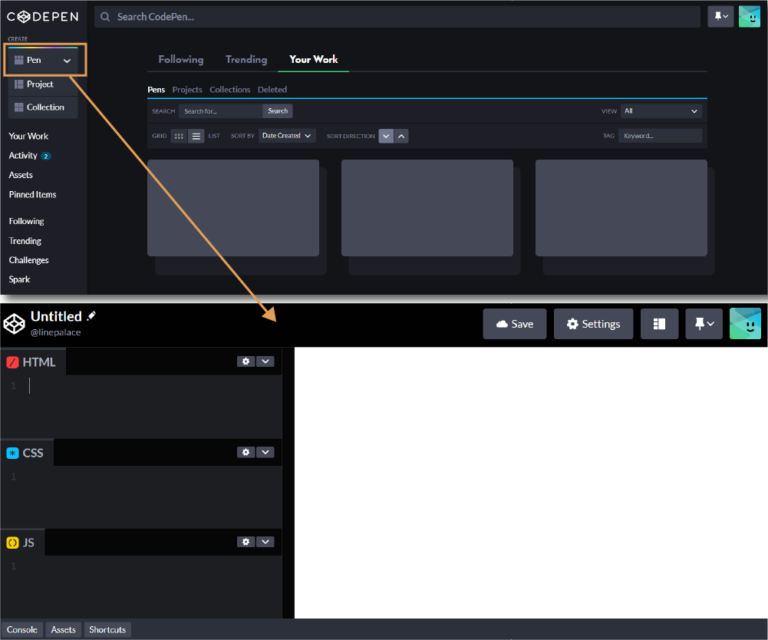768x640 pixels.
Task: Select the Pens sub-tab
Action: (x=156, y=90)
